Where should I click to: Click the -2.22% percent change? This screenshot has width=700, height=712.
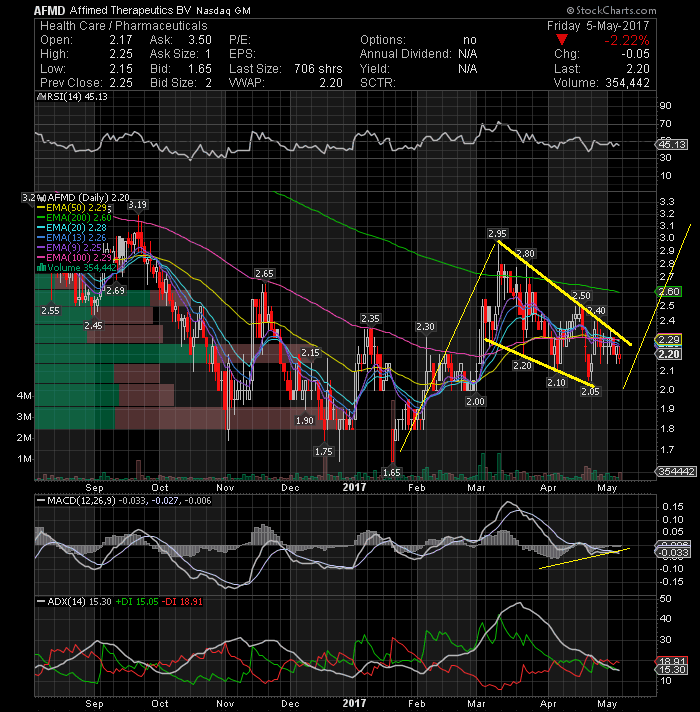(x=626, y=40)
